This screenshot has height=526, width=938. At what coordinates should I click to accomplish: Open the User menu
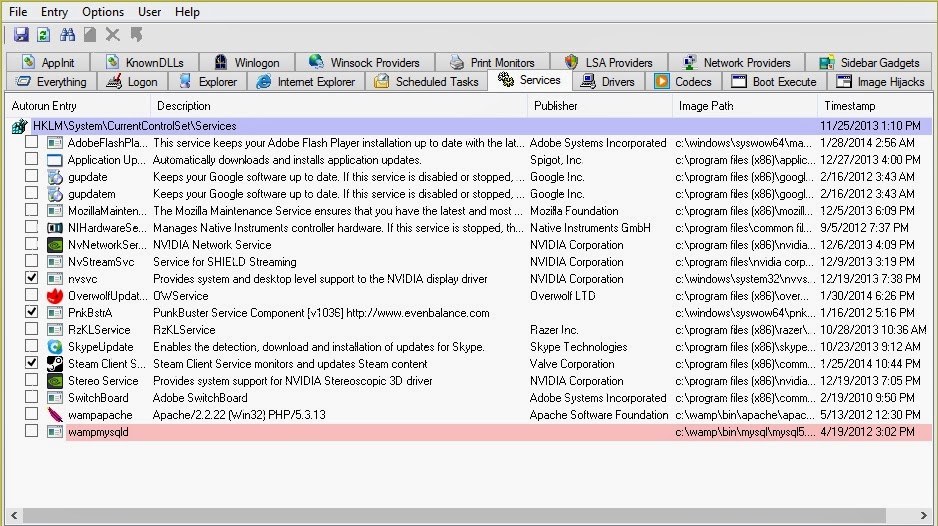(x=150, y=11)
